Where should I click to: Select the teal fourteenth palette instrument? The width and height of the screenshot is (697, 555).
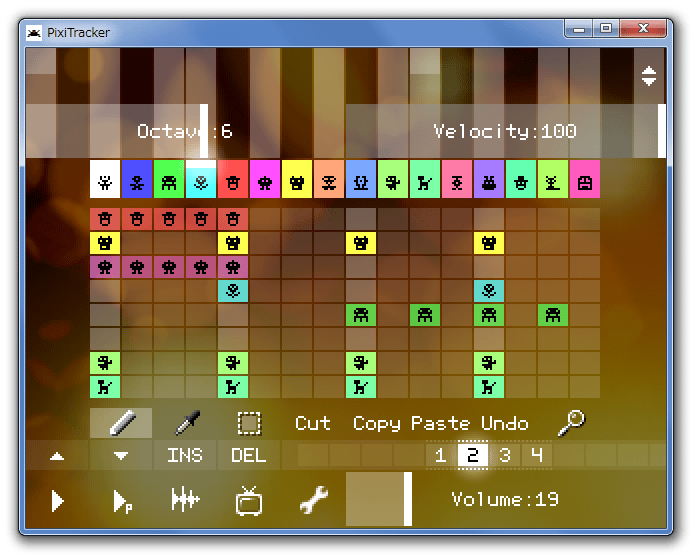521,179
